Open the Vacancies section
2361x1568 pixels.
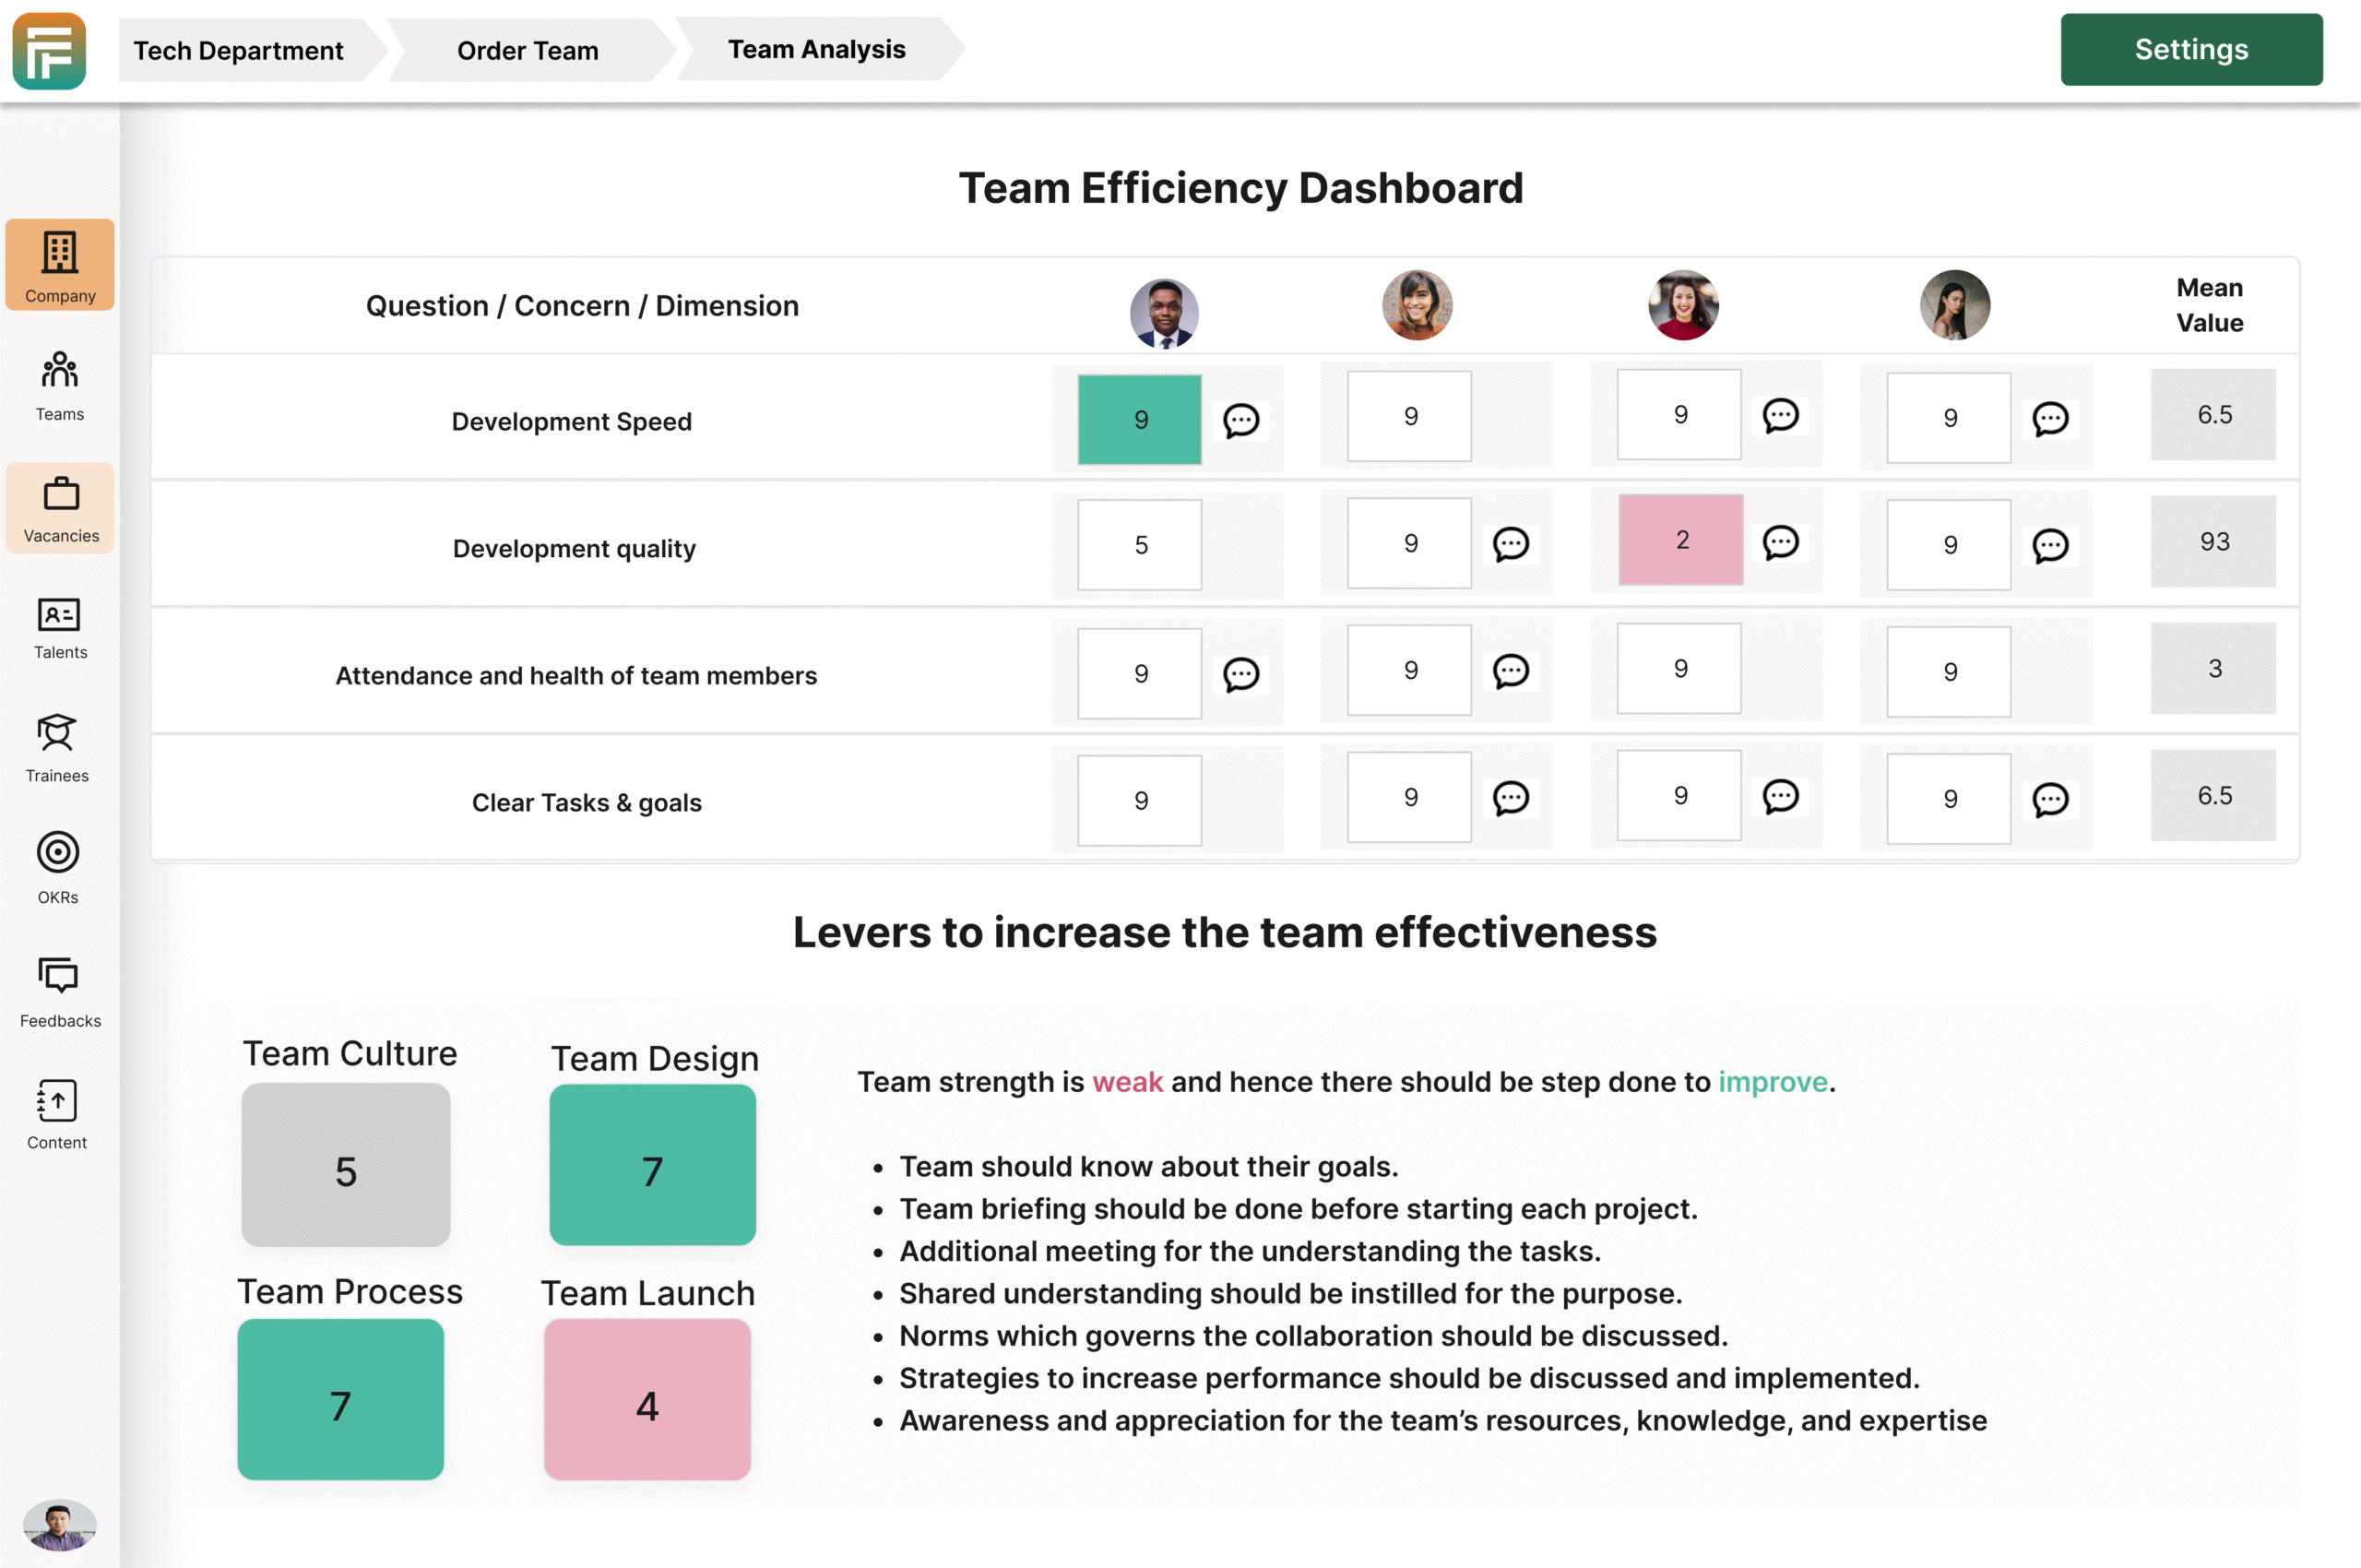[60, 508]
